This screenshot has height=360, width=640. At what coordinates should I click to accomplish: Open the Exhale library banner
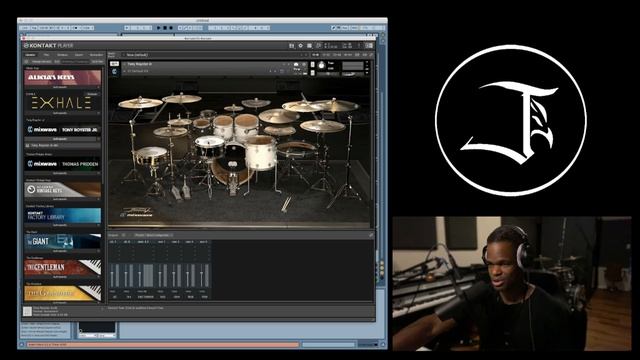click(62, 103)
